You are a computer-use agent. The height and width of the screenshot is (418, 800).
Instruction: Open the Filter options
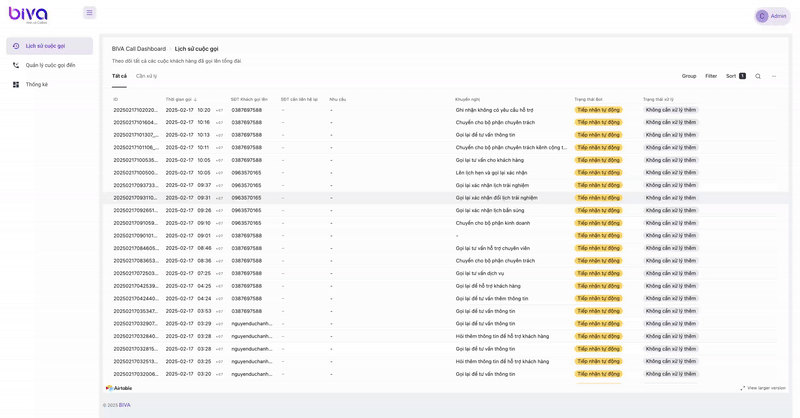point(711,76)
